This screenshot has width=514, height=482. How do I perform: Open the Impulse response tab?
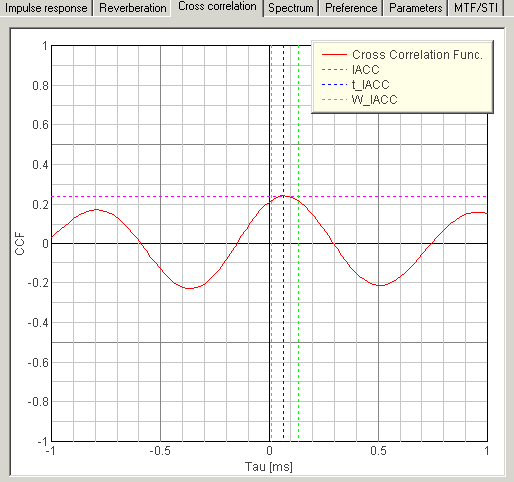(x=46, y=8)
